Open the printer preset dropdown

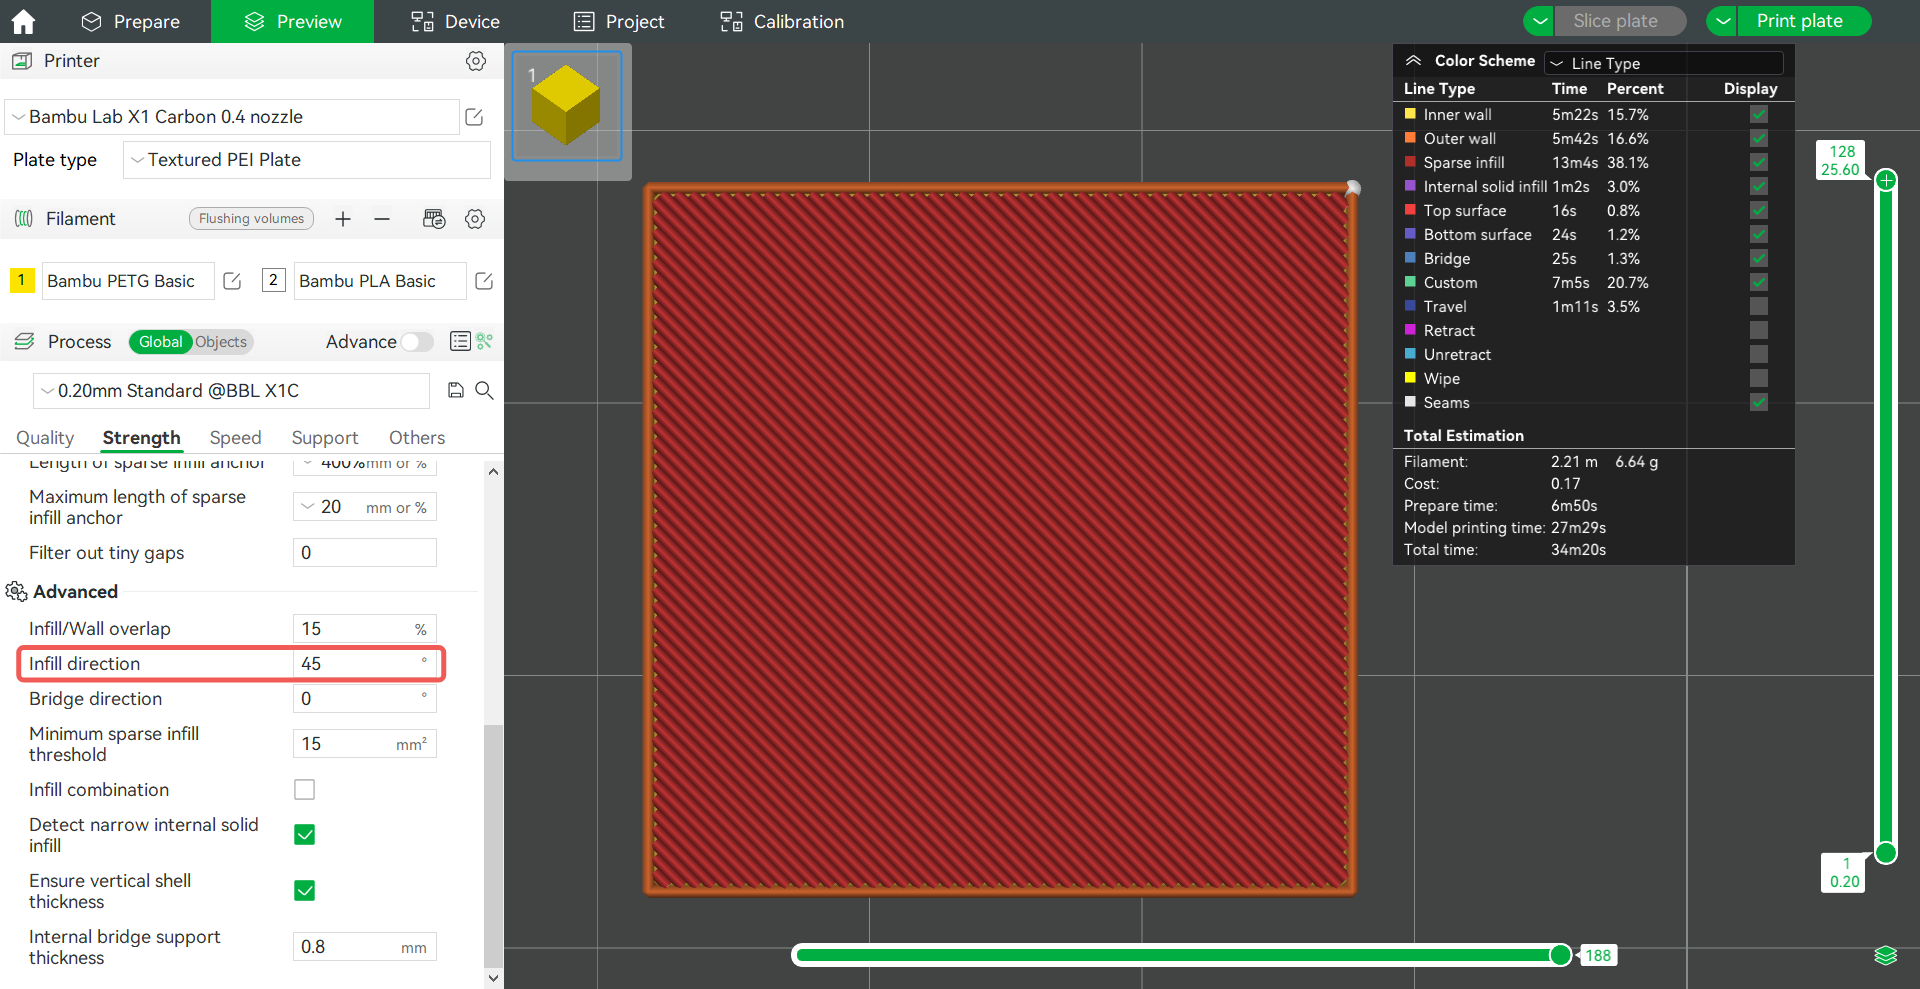pyautogui.click(x=232, y=117)
